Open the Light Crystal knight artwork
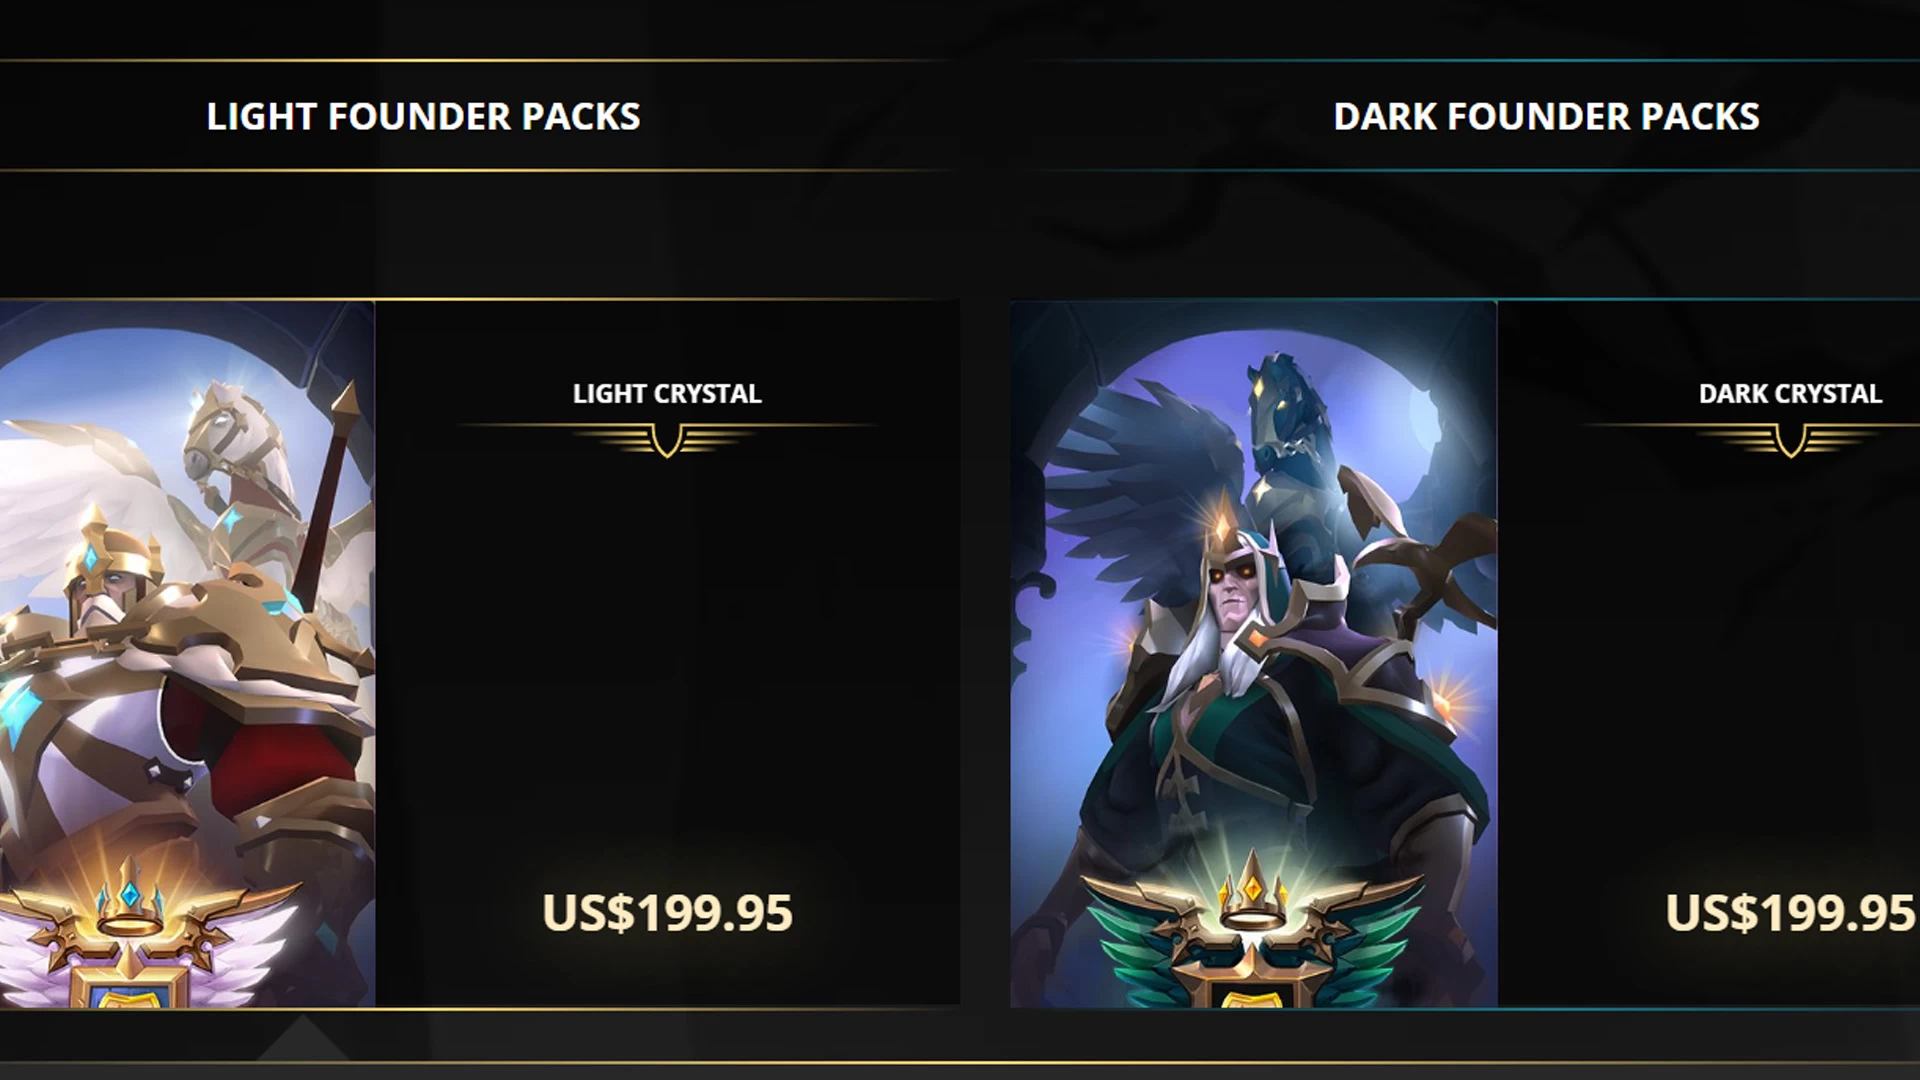1920x1080 pixels. pyautogui.click(x=187, y=653)
